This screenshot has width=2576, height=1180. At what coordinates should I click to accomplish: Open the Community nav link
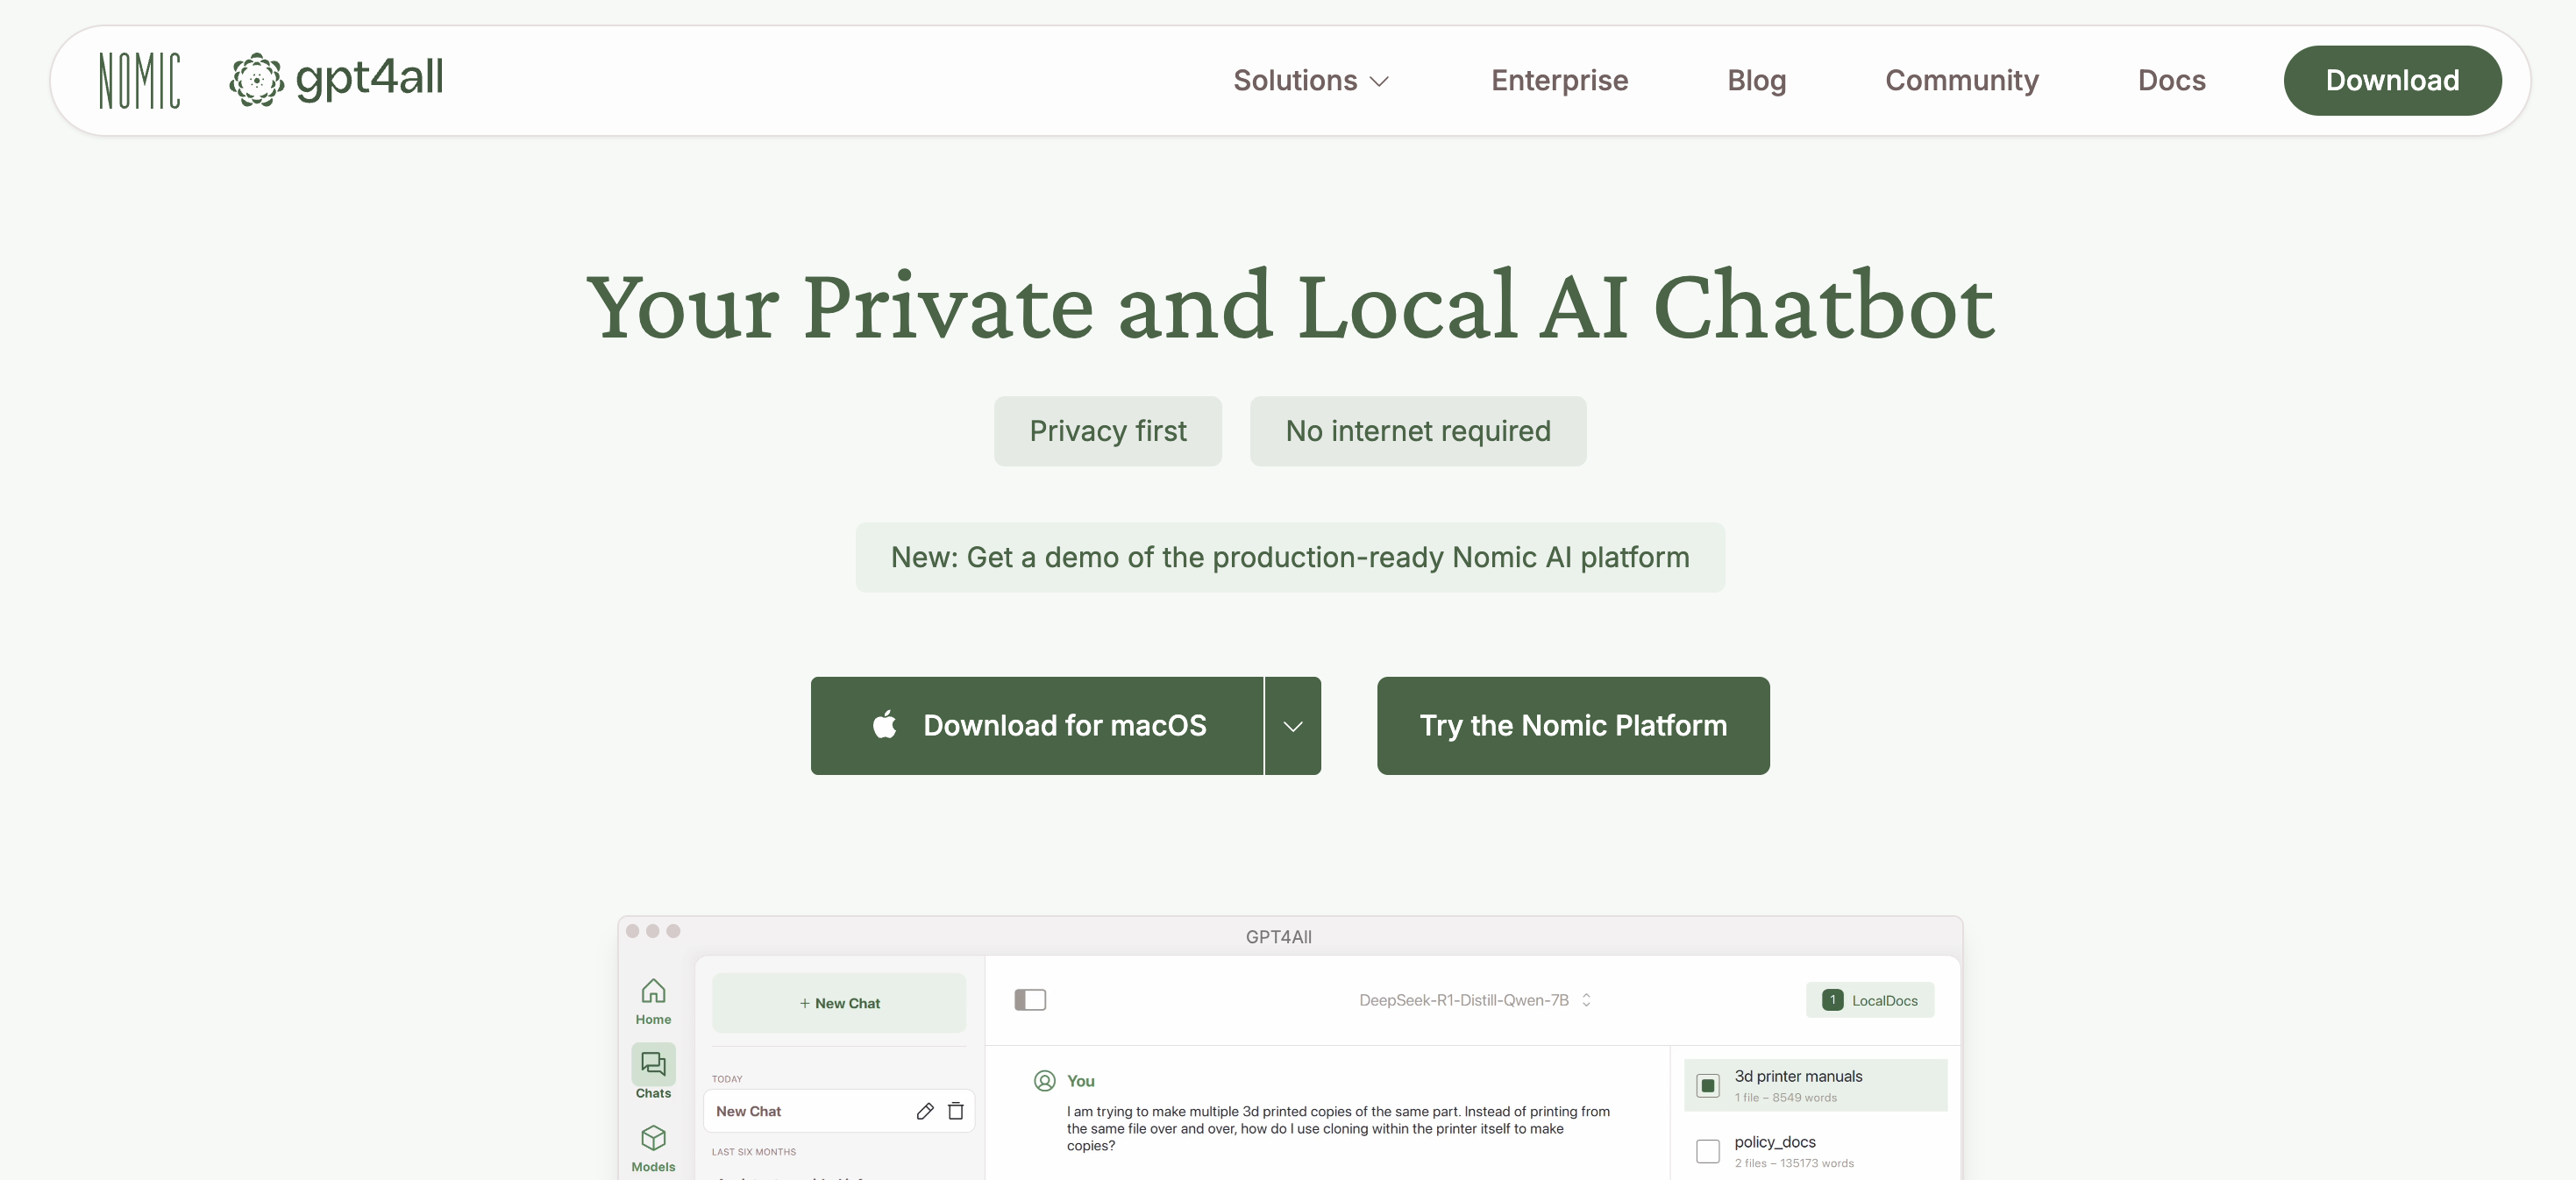1961,80
